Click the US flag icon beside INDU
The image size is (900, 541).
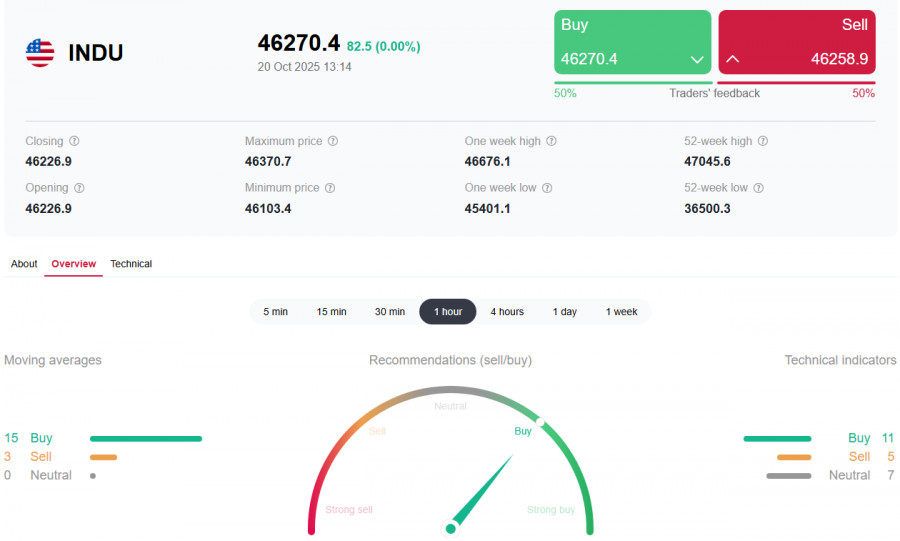pos(40,53)
